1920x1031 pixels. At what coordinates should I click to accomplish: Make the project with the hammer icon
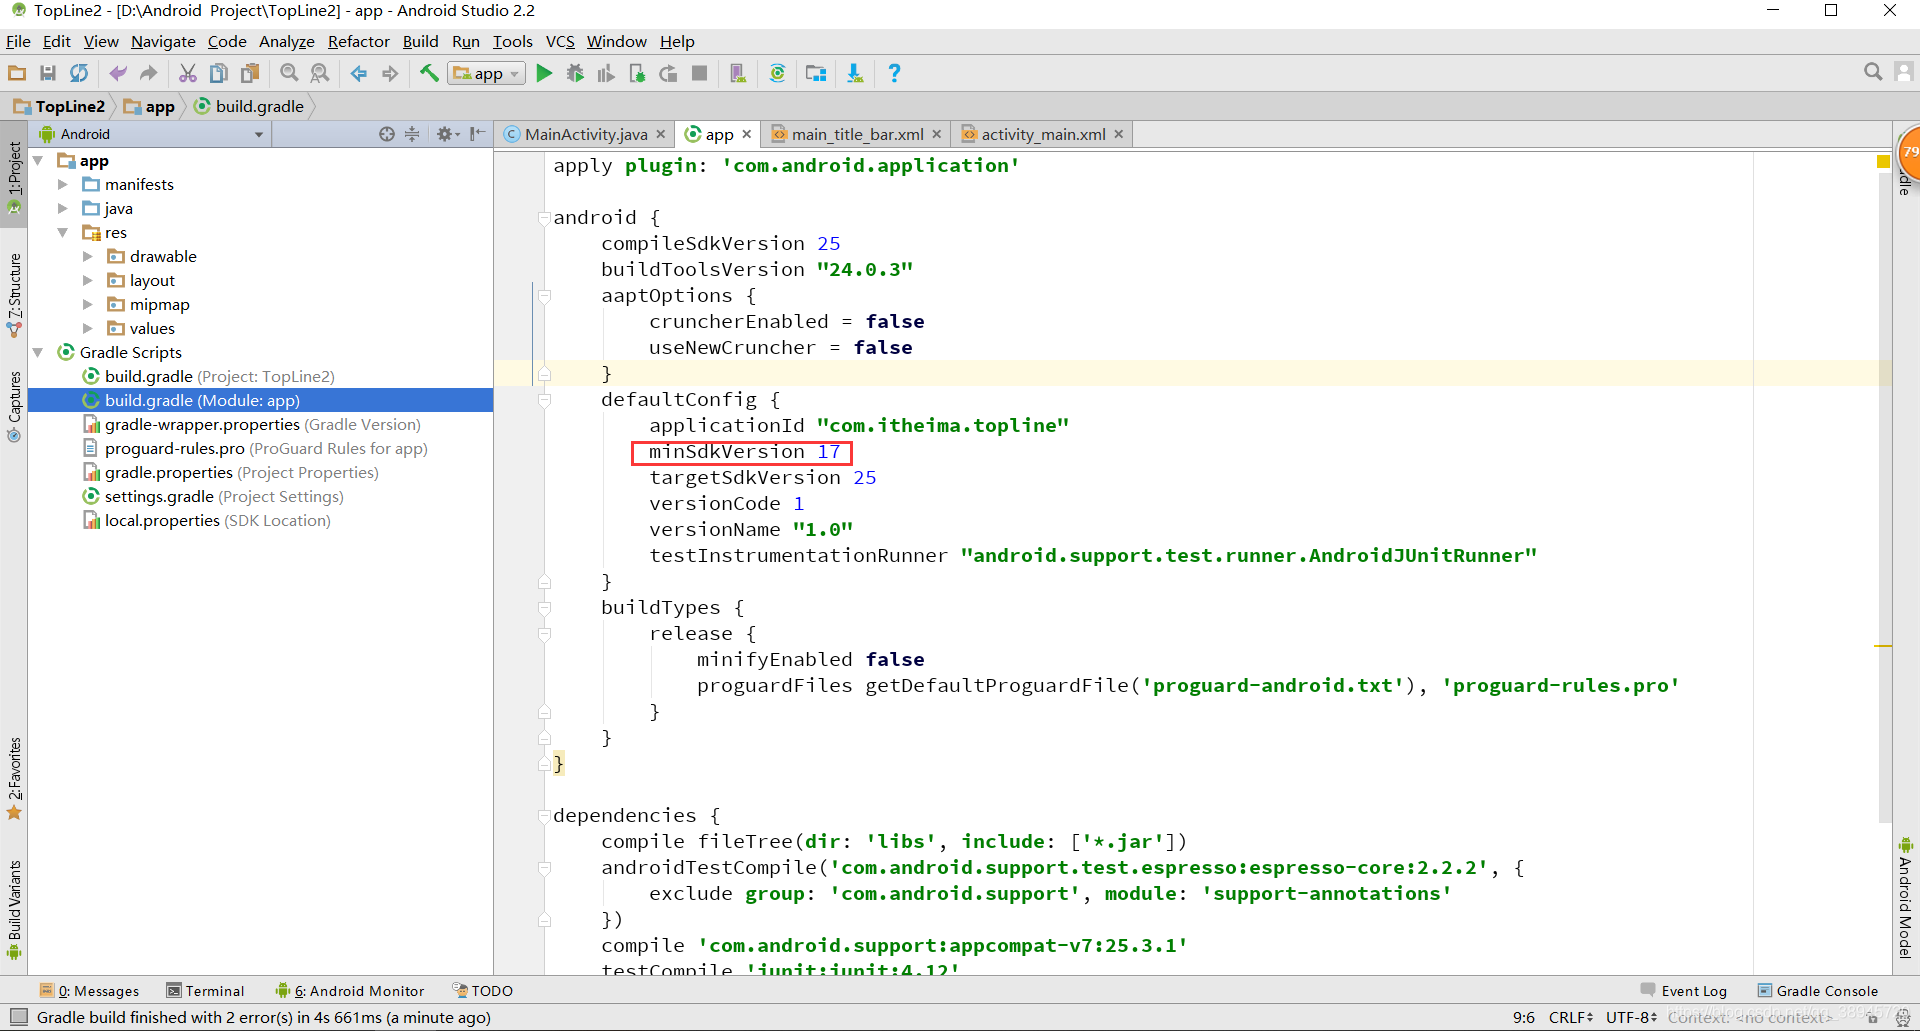[x=429, y=73]
